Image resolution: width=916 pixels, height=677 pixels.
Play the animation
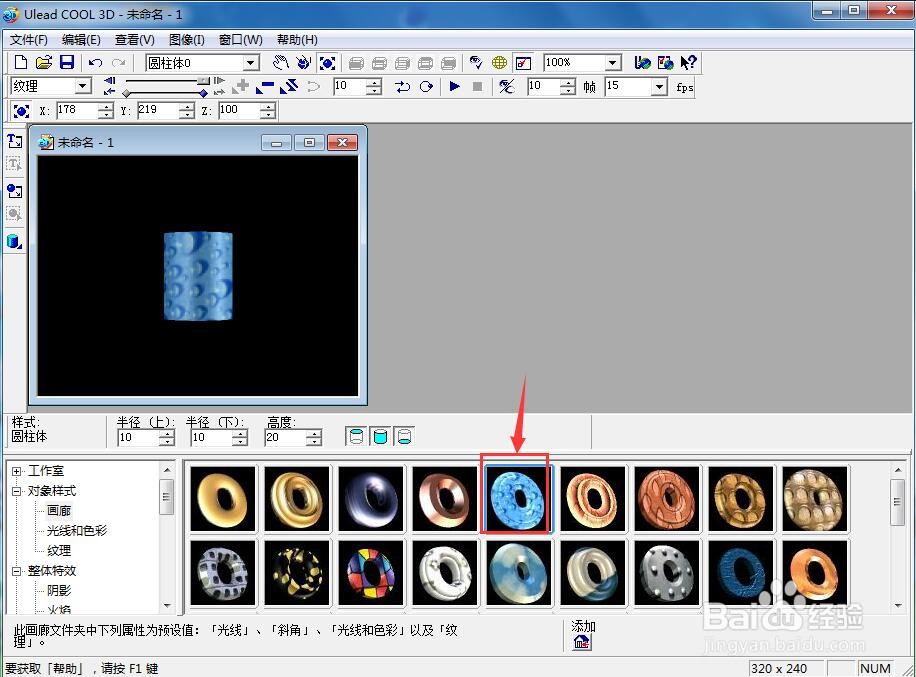454,86
